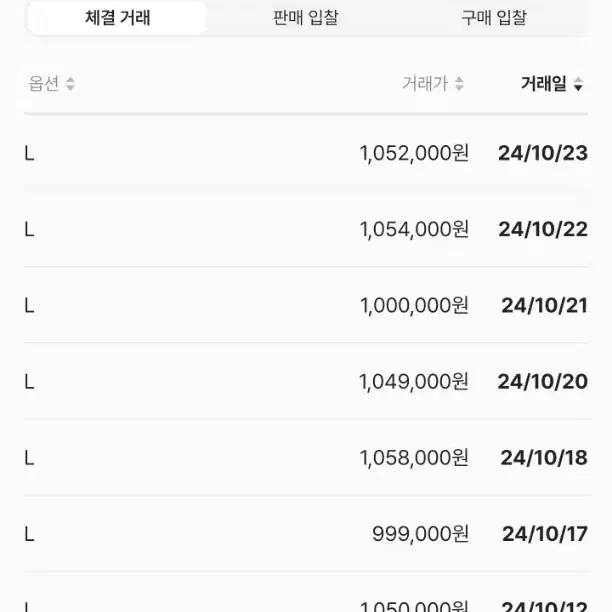This screenshot has height=612, width=612.
Task: Select the 24/10/23 trade date
Action: (543, 153)
